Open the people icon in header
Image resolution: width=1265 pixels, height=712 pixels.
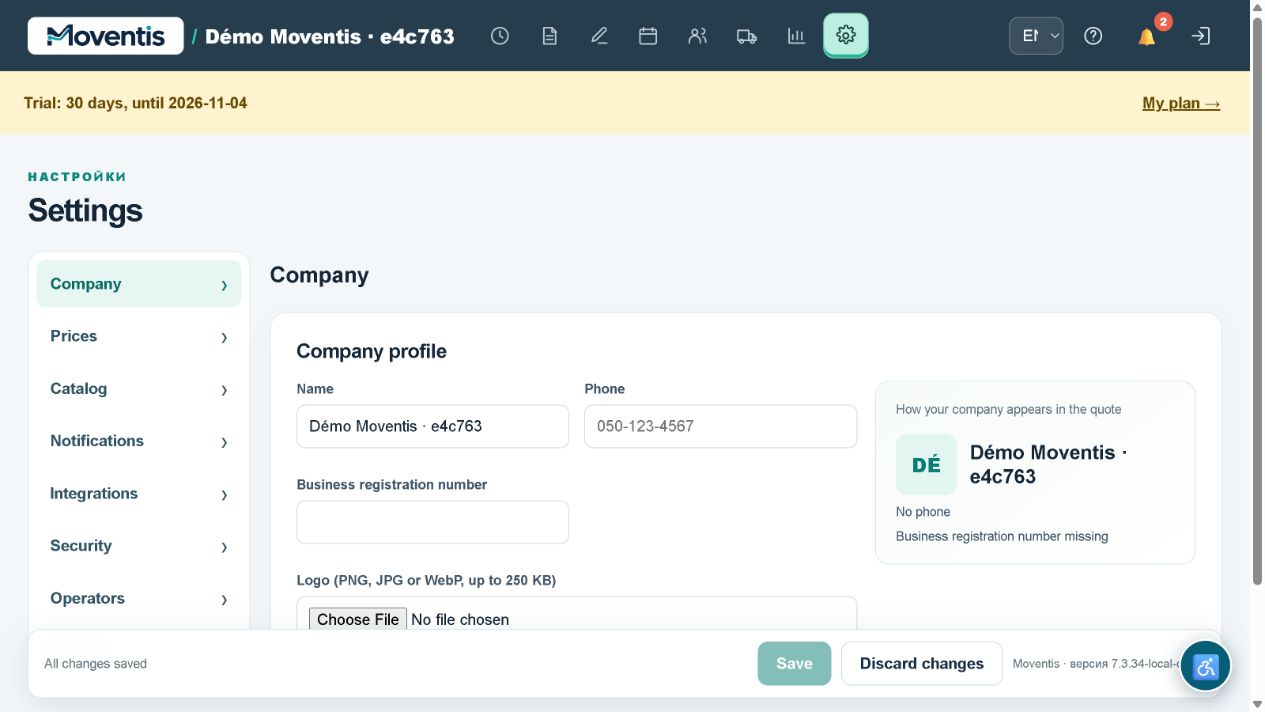click(698, 36)
